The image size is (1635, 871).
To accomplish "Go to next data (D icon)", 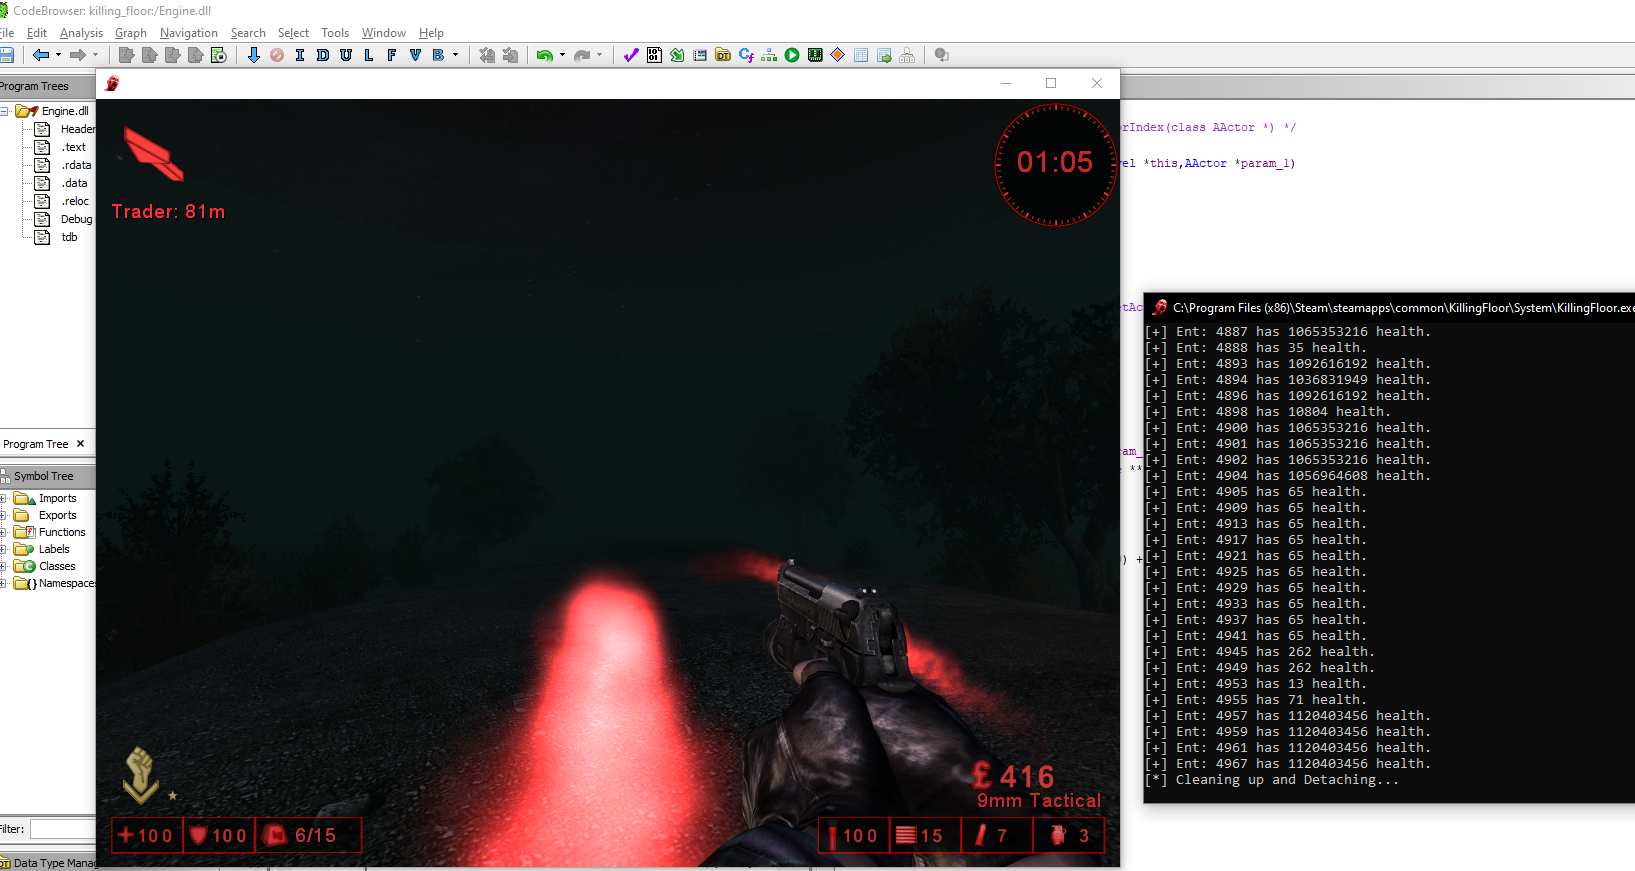I will (323, 55).
